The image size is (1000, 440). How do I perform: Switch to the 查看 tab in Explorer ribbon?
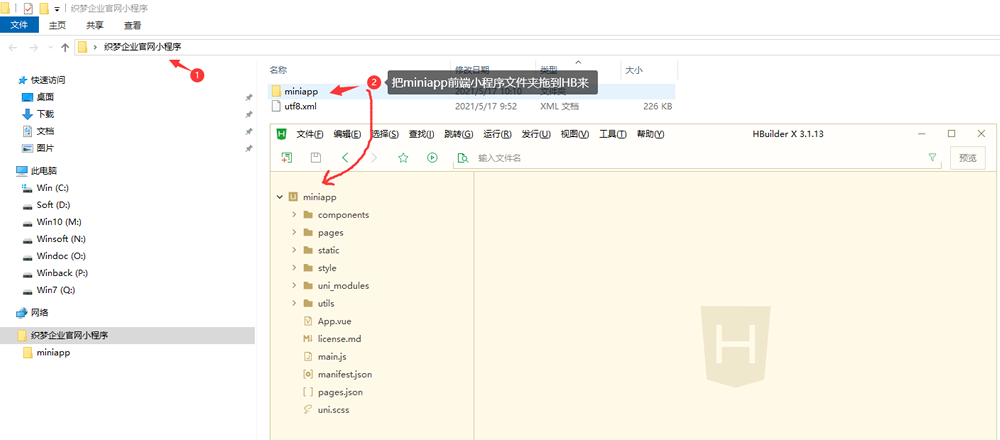[x=132, y=24]
